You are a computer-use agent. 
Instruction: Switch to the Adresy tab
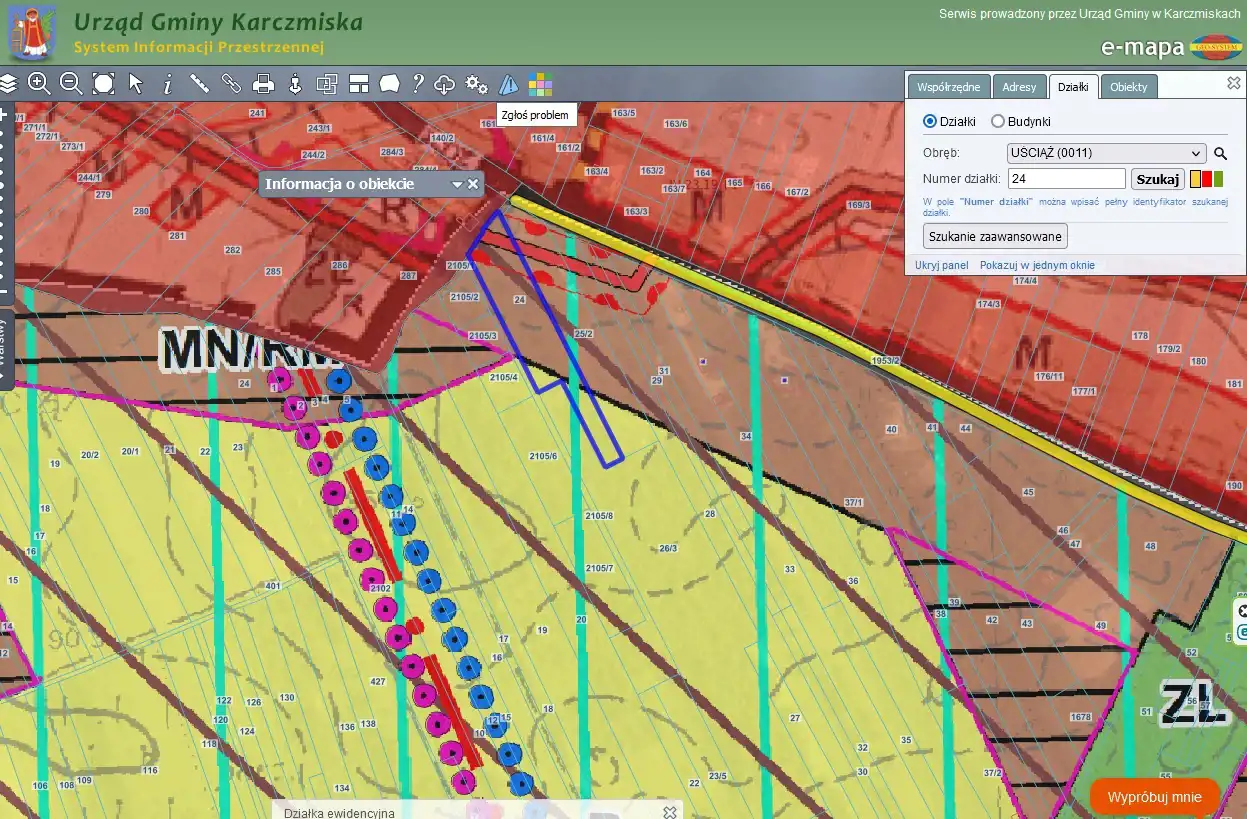pyautogui.click(x=1019, y=87)
